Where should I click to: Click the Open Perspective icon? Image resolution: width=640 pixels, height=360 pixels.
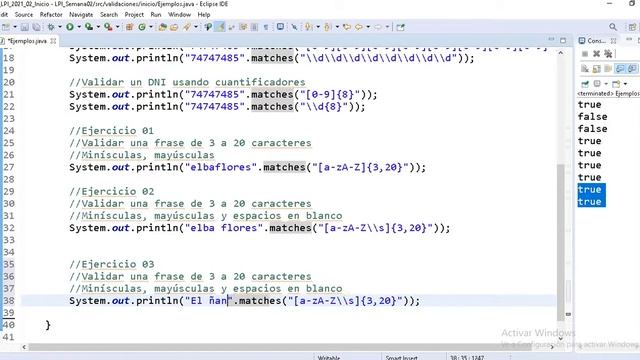[x=632, y=27]
